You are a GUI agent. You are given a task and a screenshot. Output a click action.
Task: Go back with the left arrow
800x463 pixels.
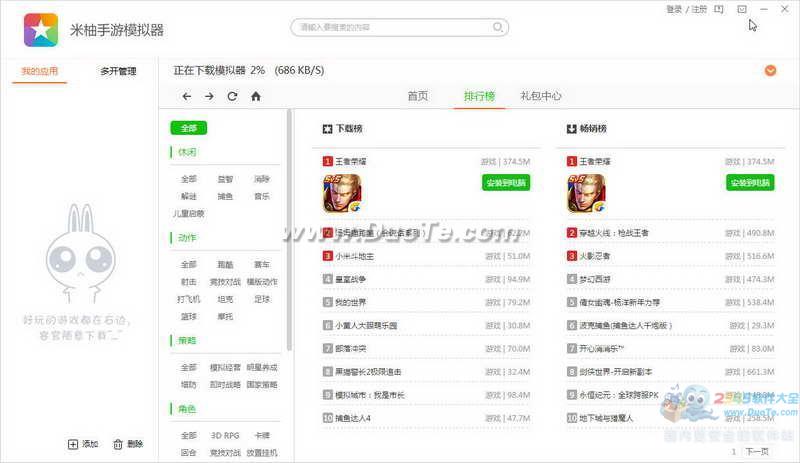[187, 96]
